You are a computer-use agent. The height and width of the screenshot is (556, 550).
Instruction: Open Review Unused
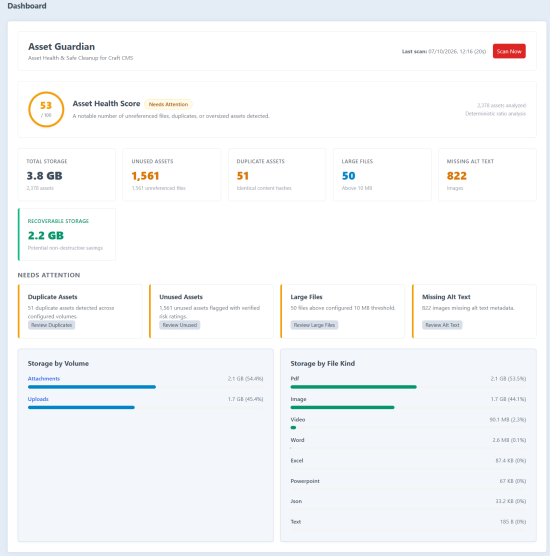(x=179, y=325)
